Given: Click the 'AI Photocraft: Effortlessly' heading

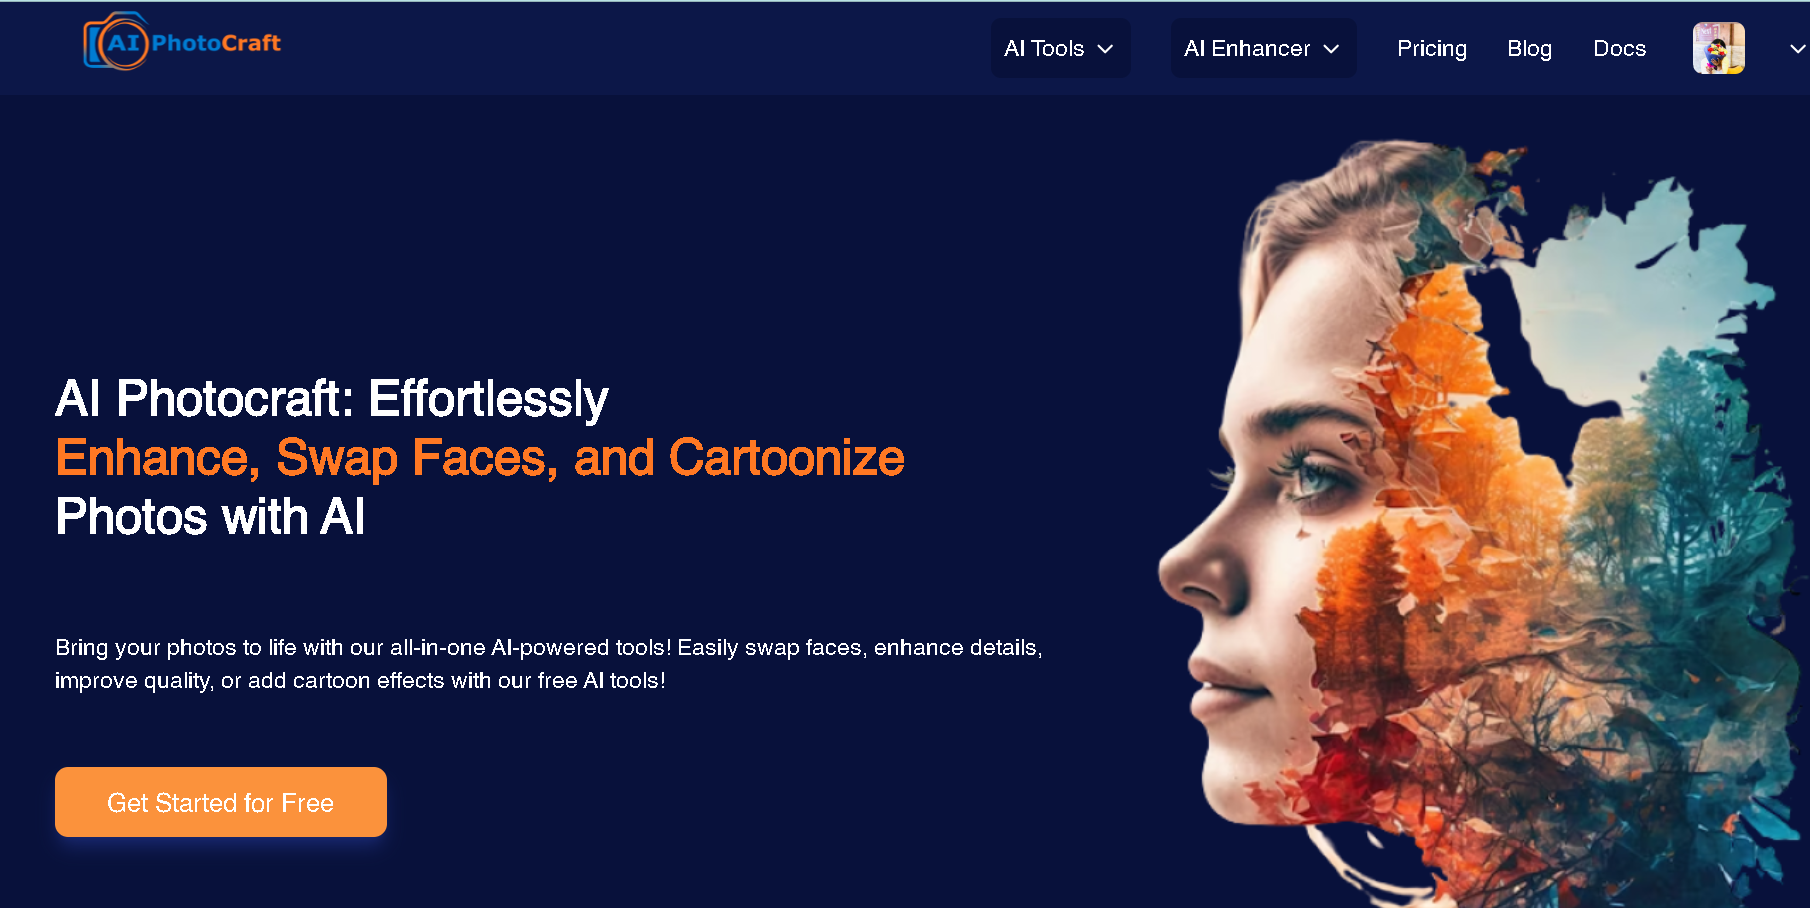Looking at the screenshot, I should tap(332, 399).
